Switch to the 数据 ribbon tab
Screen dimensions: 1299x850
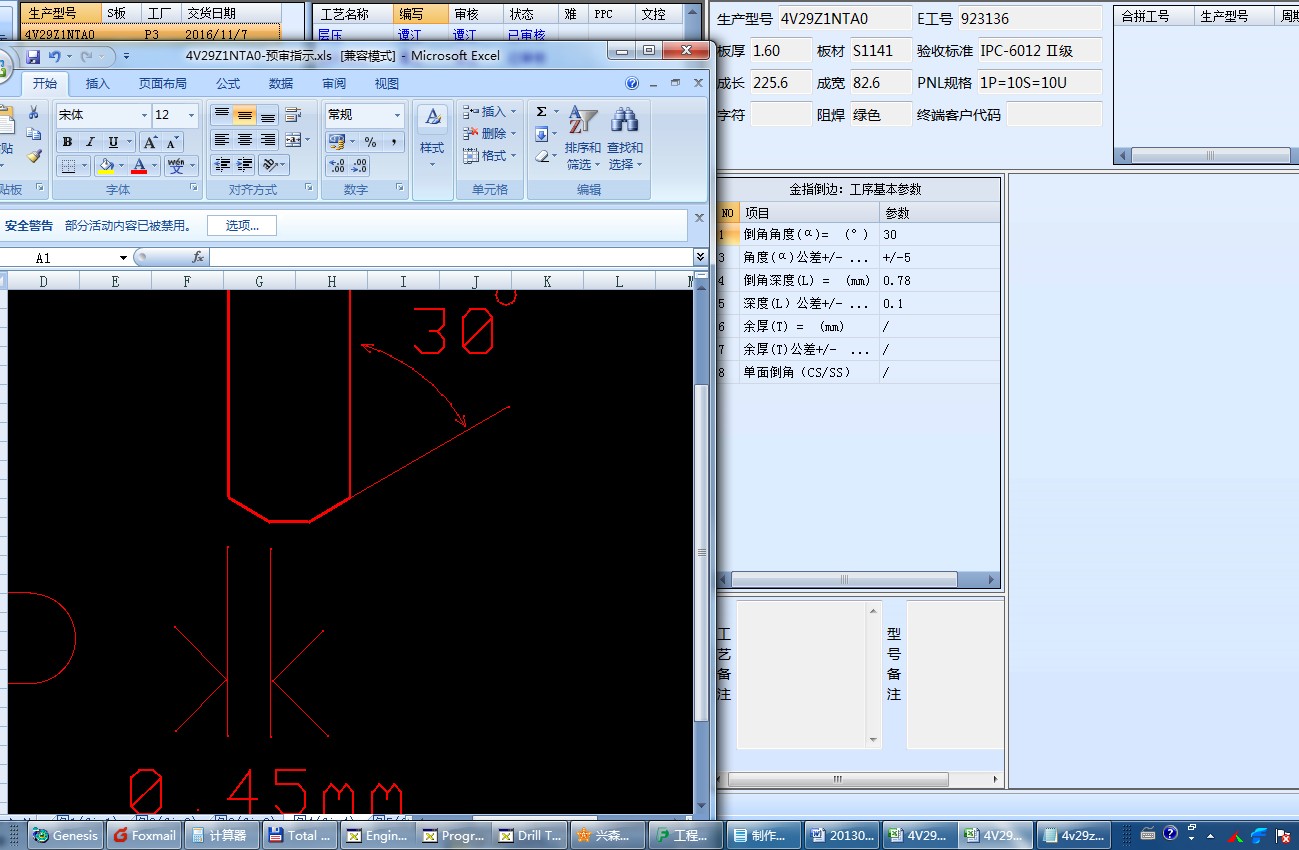point(281,84)
